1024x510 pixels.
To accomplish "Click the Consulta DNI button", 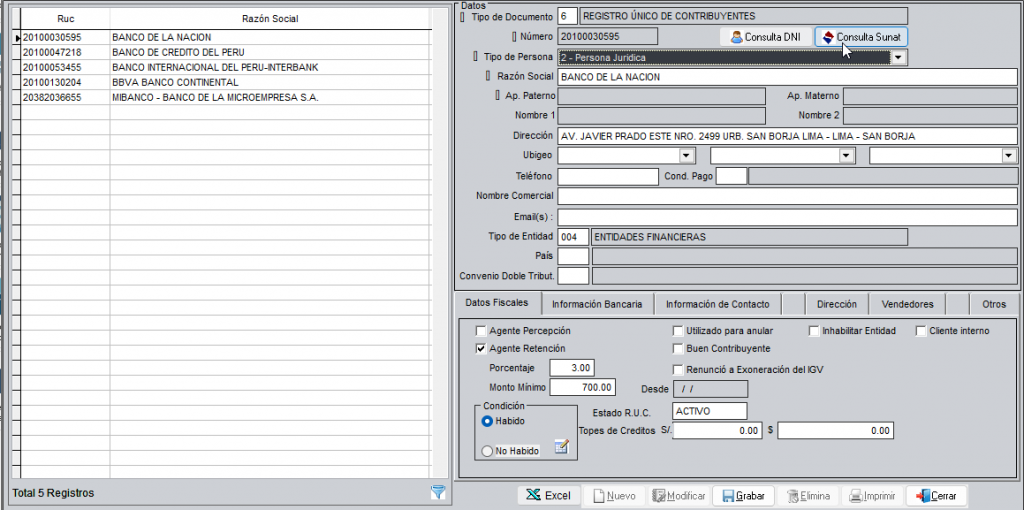I will tap(765, 37).
